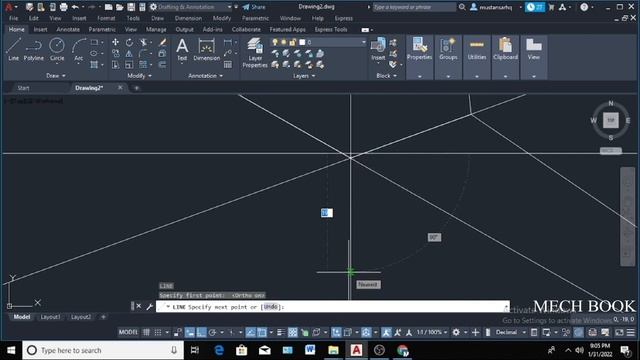Select the Line tool
The image size is (640, 360).
tap(13, 49)
